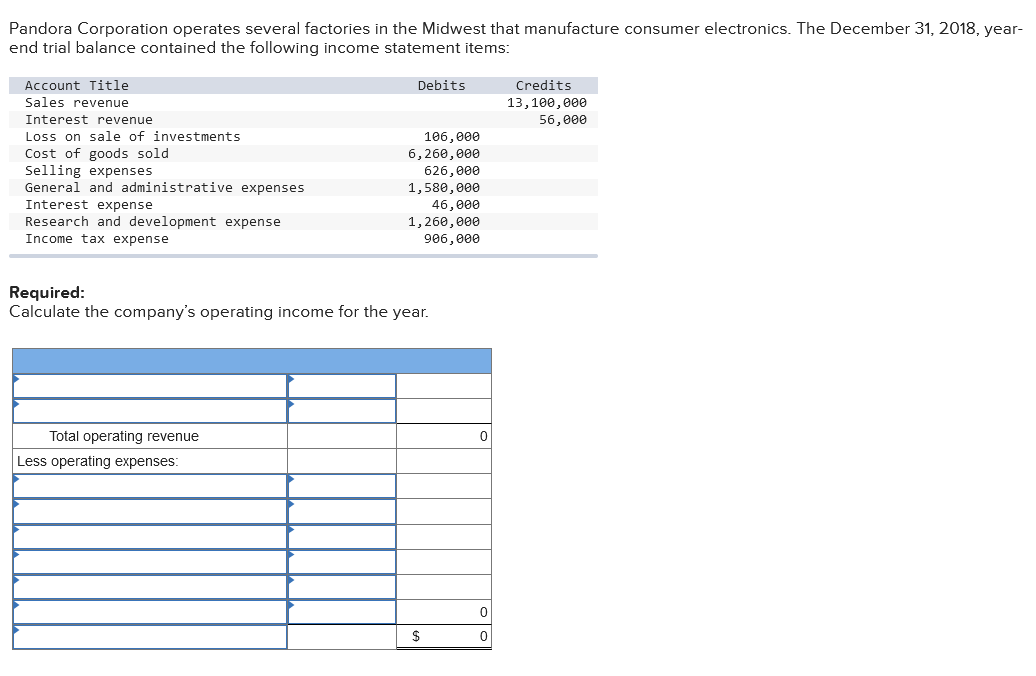Viewport: 1036px width, 676px height.
Task: Click the 1,260,000 research and development value
Action: (x=444, y=221)
